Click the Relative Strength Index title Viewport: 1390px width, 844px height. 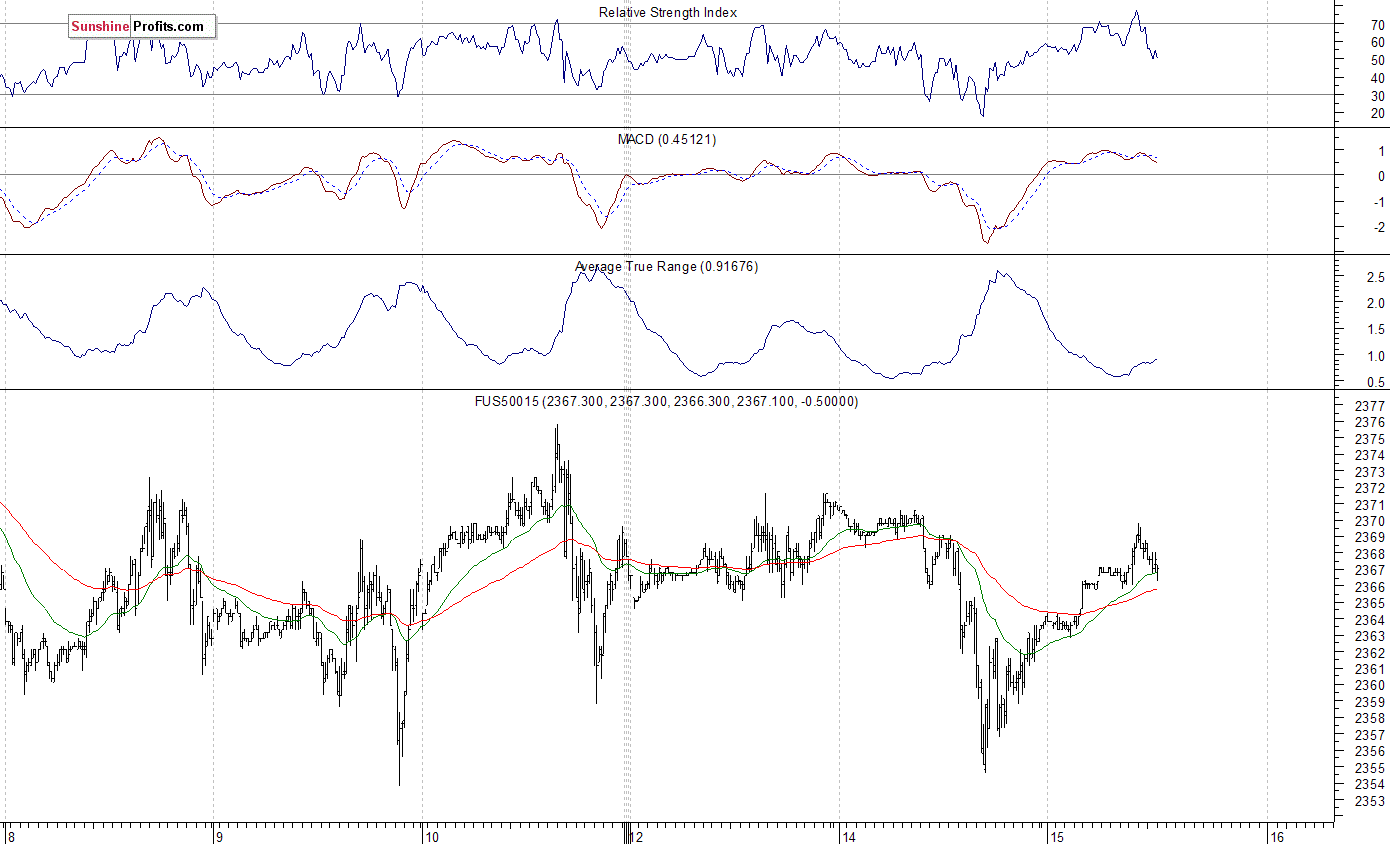(668, 13)
